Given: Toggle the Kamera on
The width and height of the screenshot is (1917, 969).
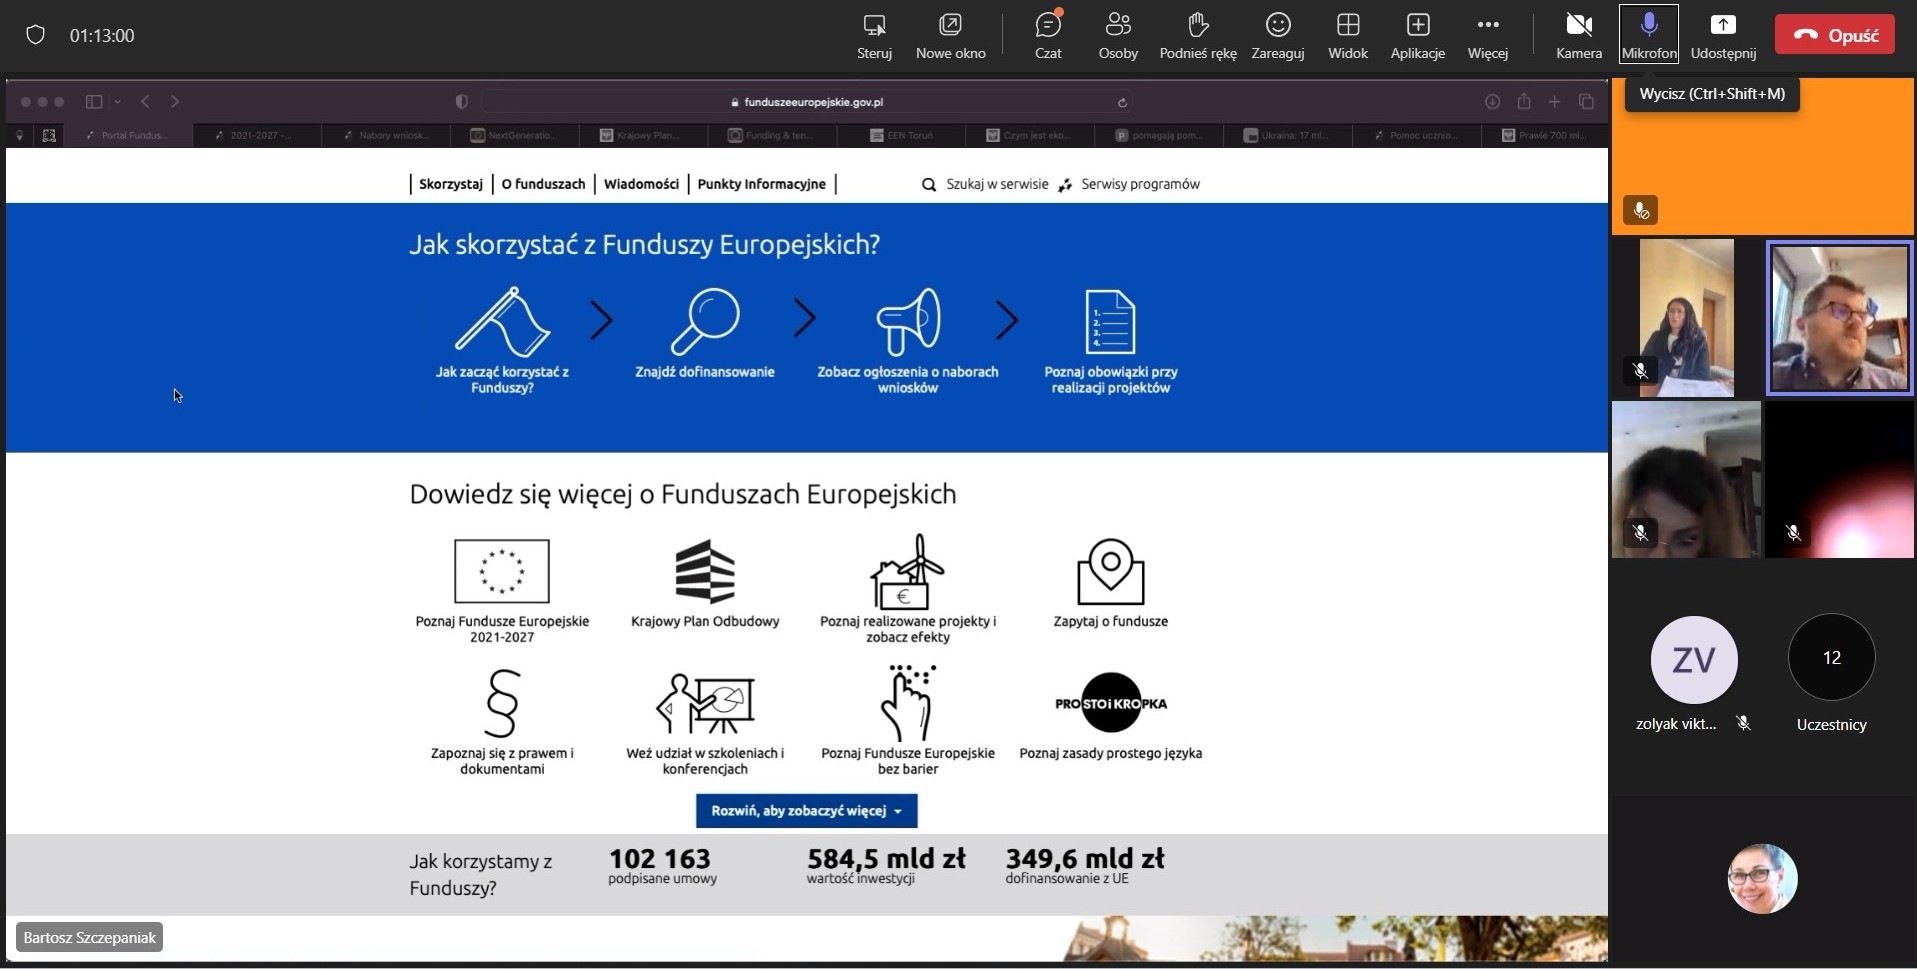Looking at the screenshot, I should pyautogui.click(x=1578, y=35).
